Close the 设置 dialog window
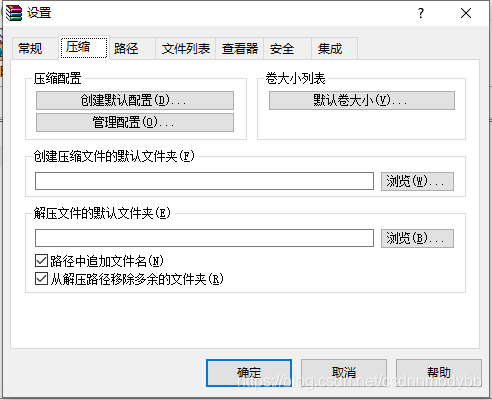Screen dimensions: 492x400 pyautogui.click(x=466, y=13)
